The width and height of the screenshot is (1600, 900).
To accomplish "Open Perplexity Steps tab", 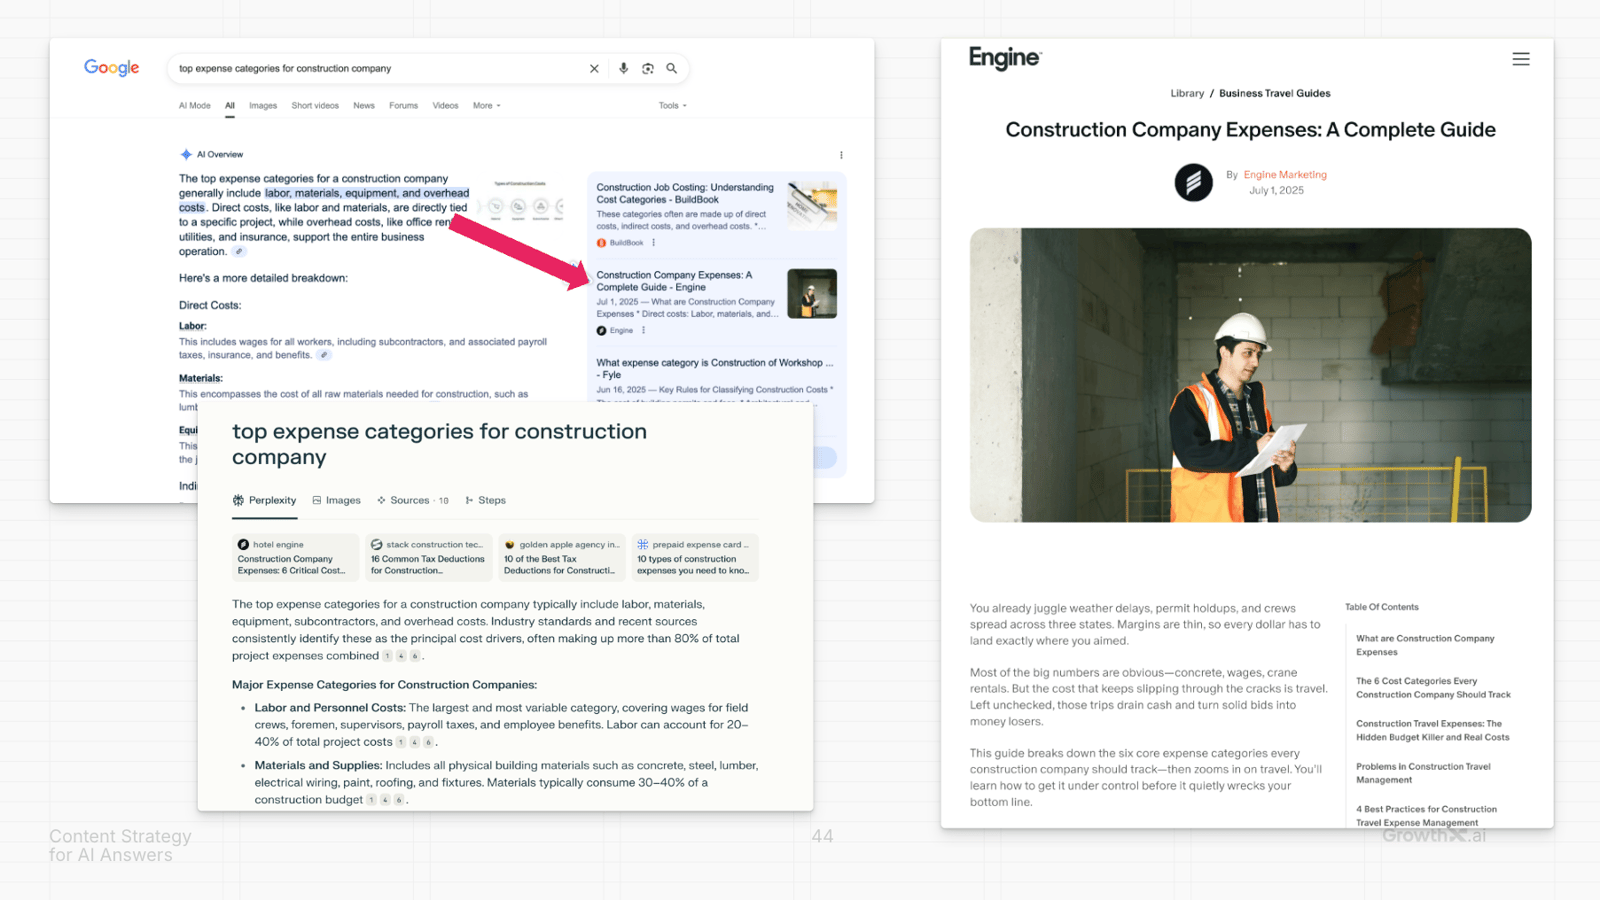I will [x=486, y=501].
